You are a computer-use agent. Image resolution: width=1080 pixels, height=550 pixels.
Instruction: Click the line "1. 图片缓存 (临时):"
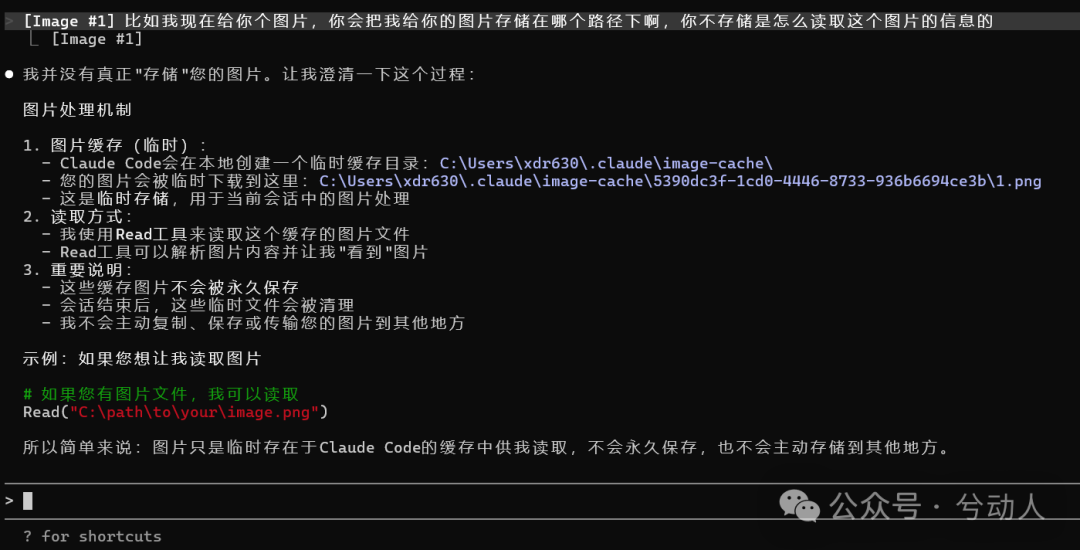[x=115, y=146]
